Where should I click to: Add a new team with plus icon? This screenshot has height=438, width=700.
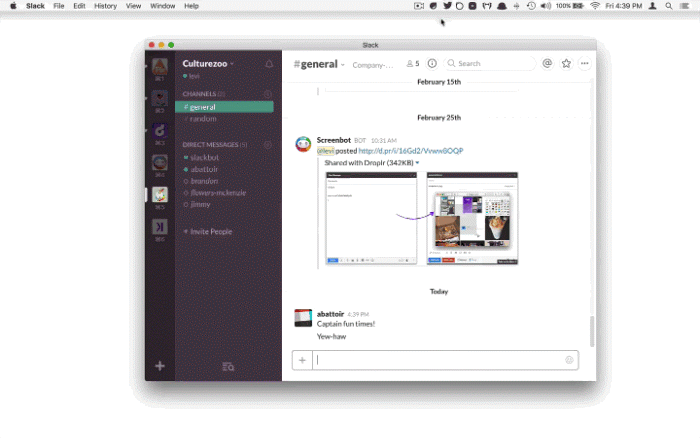click(160, 366)
